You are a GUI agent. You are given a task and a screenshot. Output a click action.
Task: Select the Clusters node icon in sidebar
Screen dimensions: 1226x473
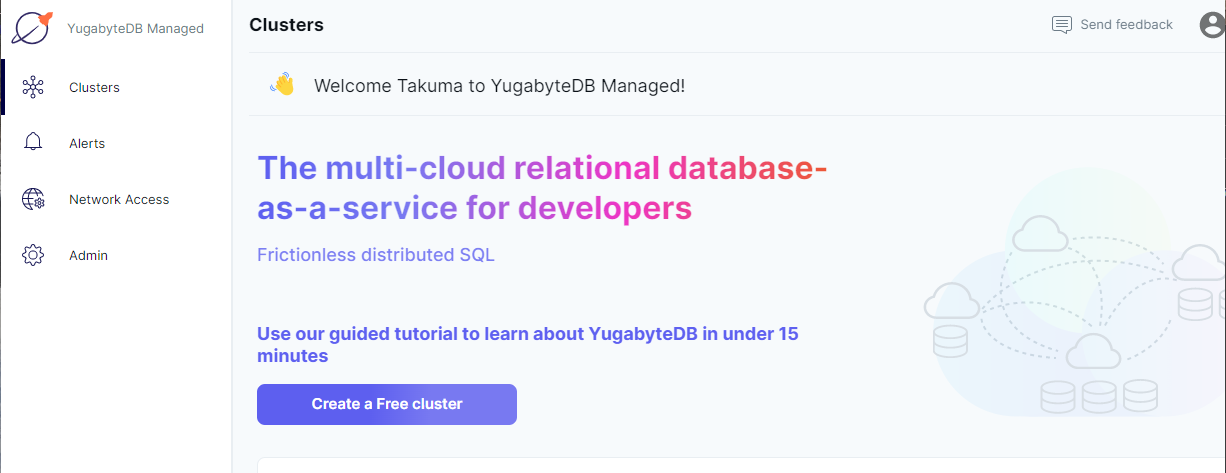(33, 87)
